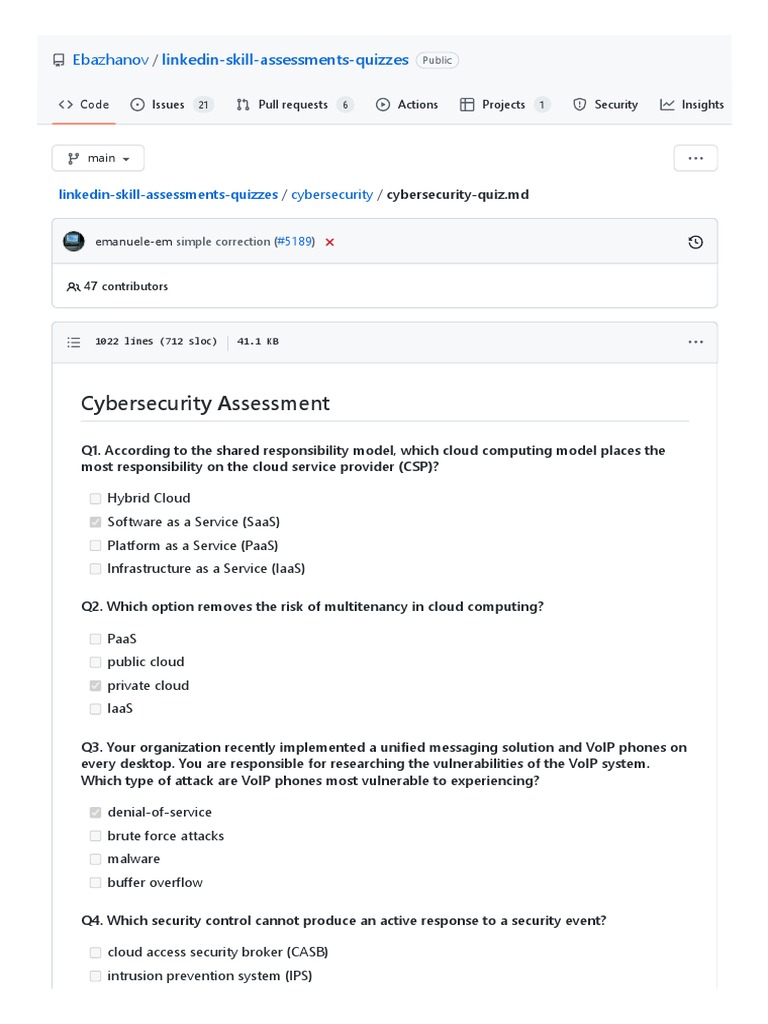This screenshot has width=768, height=1024.
Task: Open the Pull requests tab
Action: tap(294, 104)
